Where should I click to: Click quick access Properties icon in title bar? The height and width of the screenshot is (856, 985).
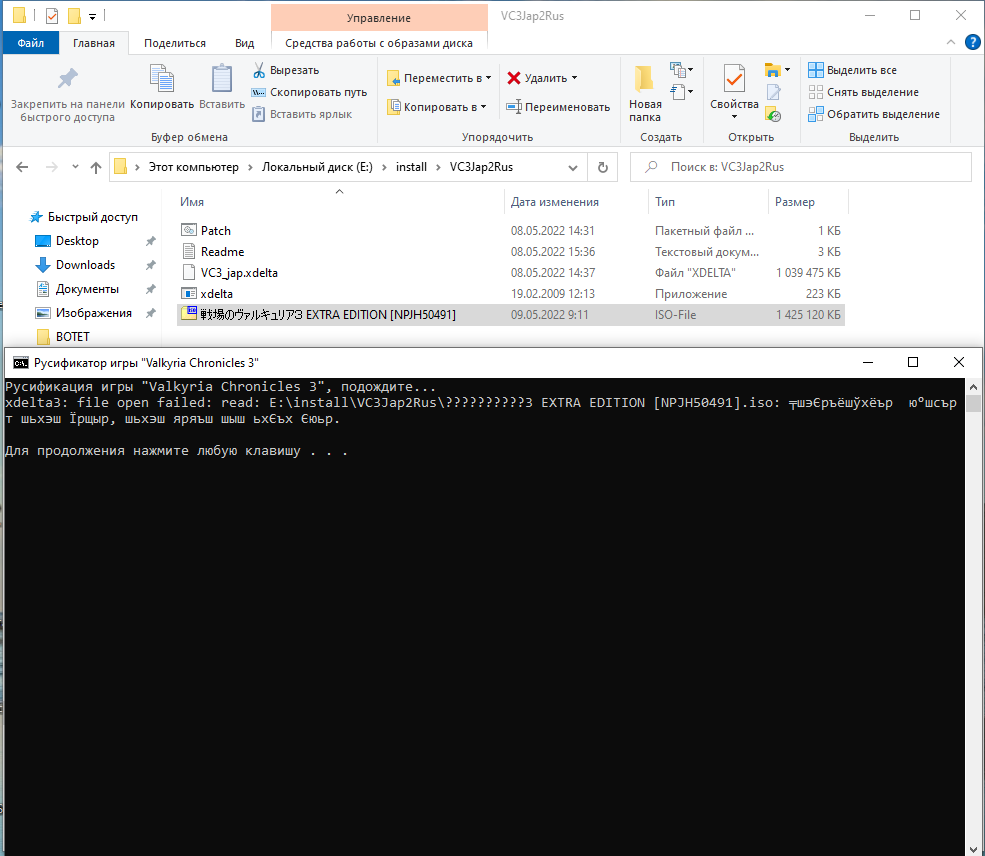point(52,16)
